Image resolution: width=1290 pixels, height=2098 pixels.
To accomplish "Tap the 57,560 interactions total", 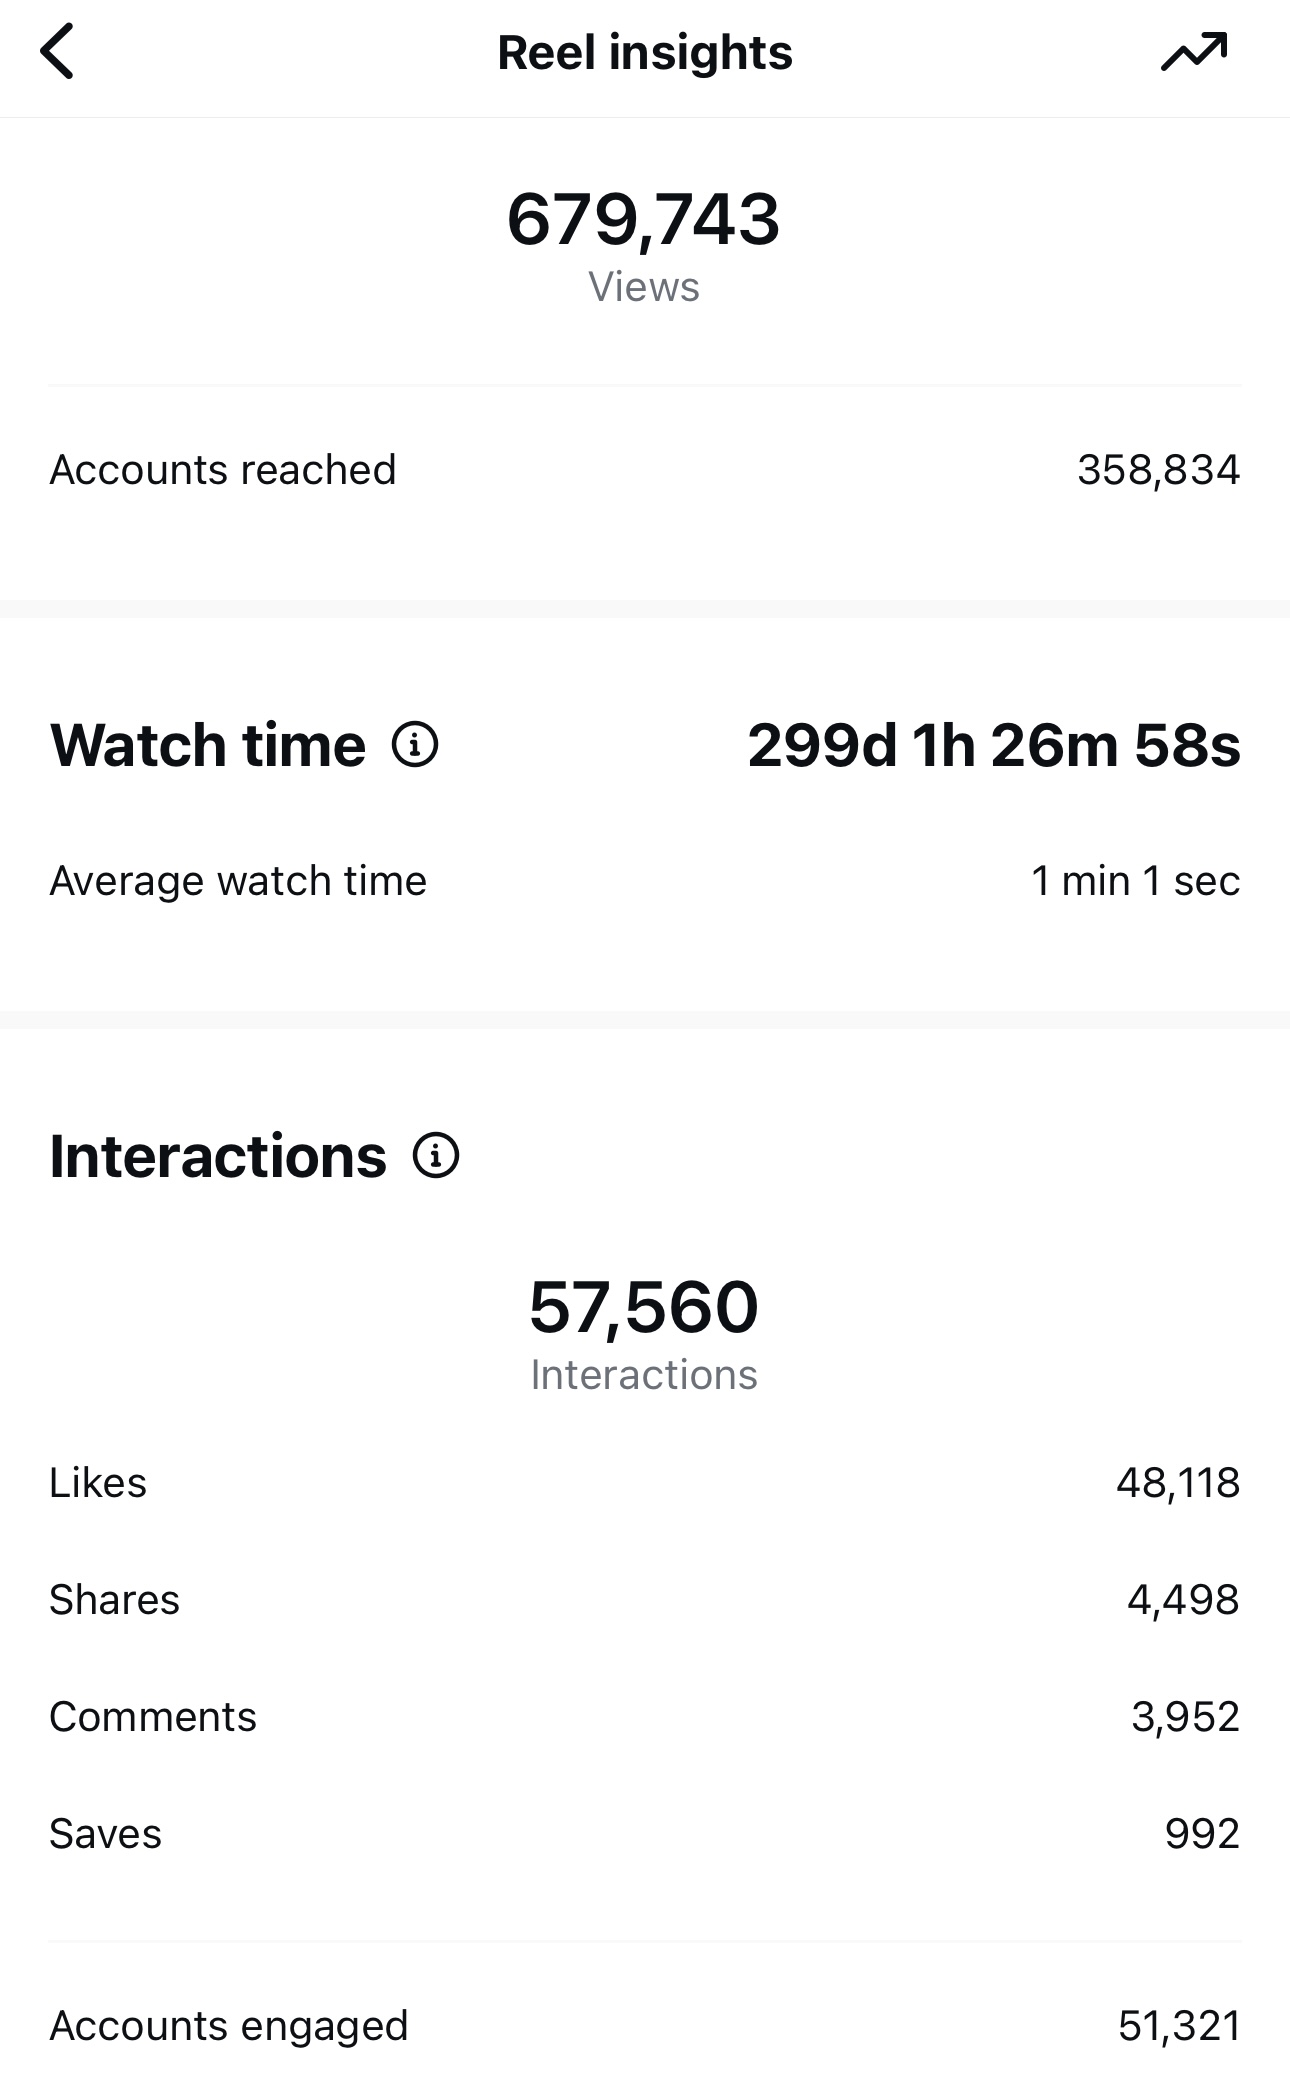I will coord(644,1307).
